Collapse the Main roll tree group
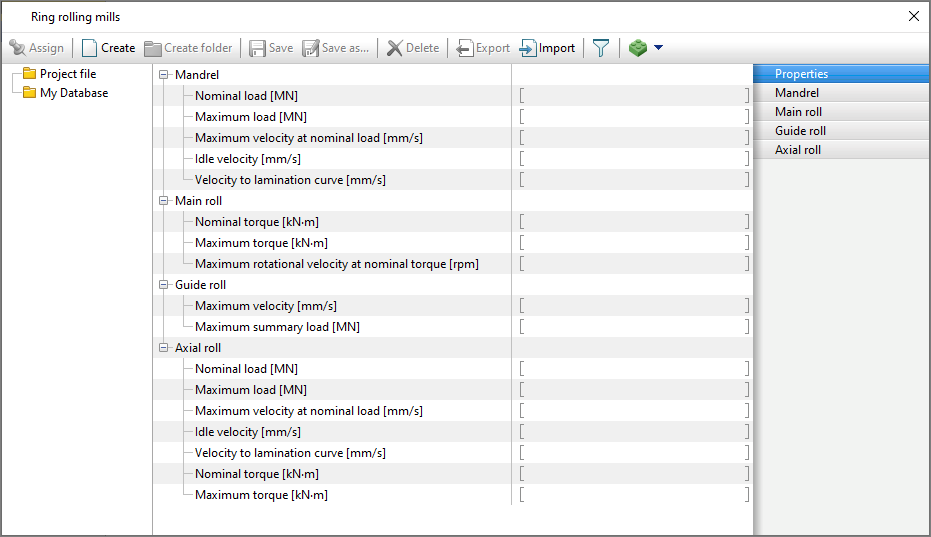931x537 pixels. pos(164,201)
